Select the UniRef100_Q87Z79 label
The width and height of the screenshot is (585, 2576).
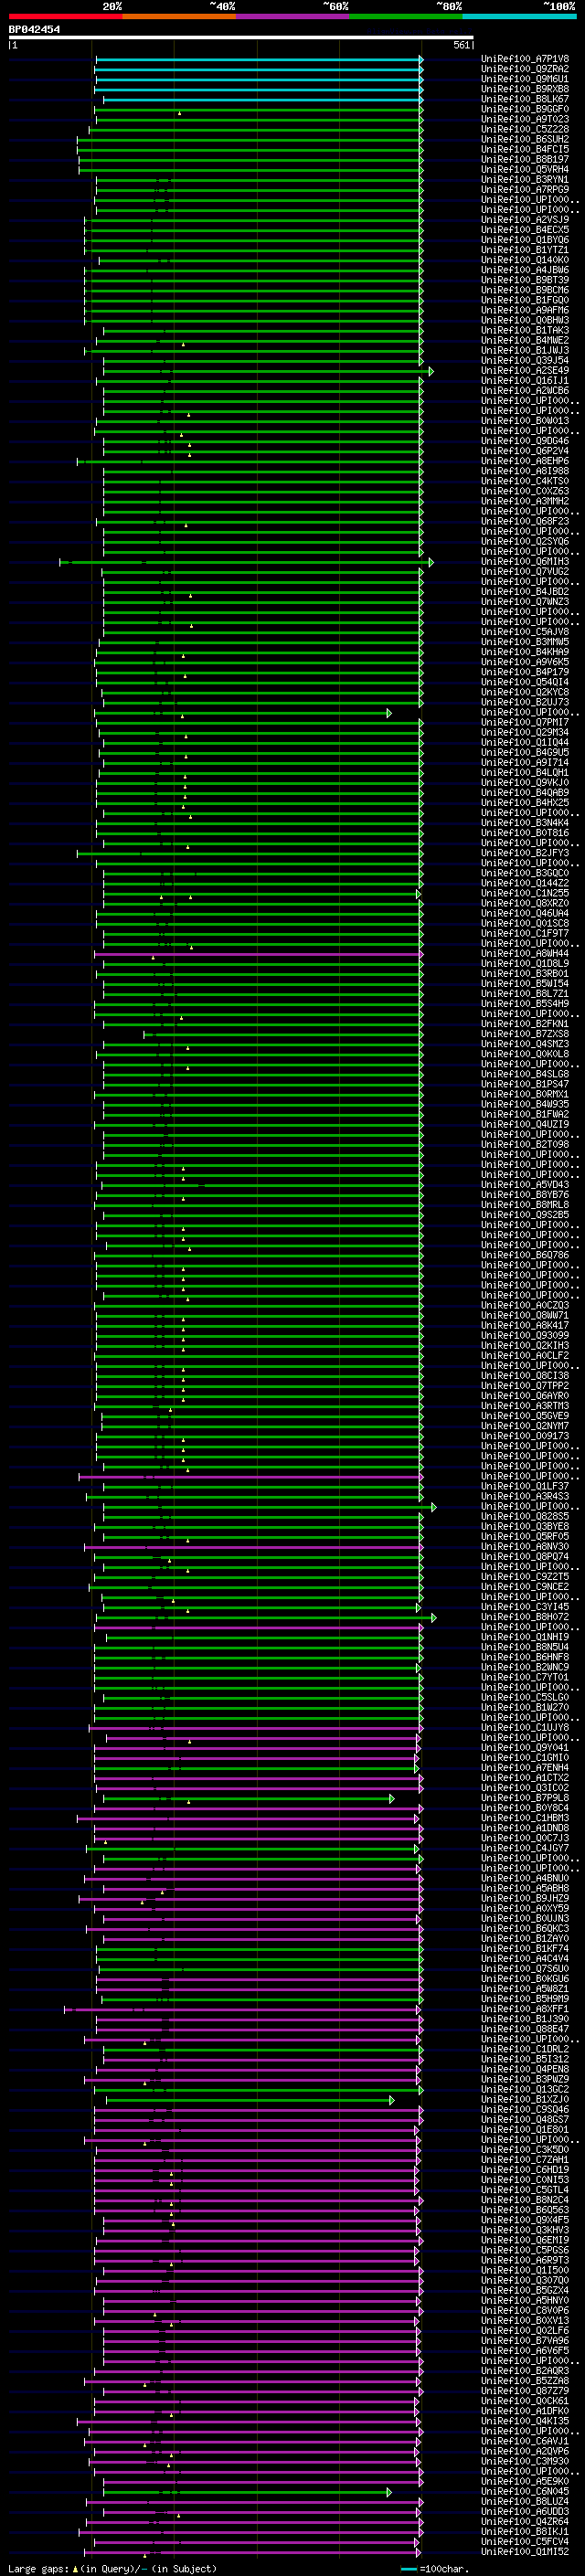point(525,2390)
